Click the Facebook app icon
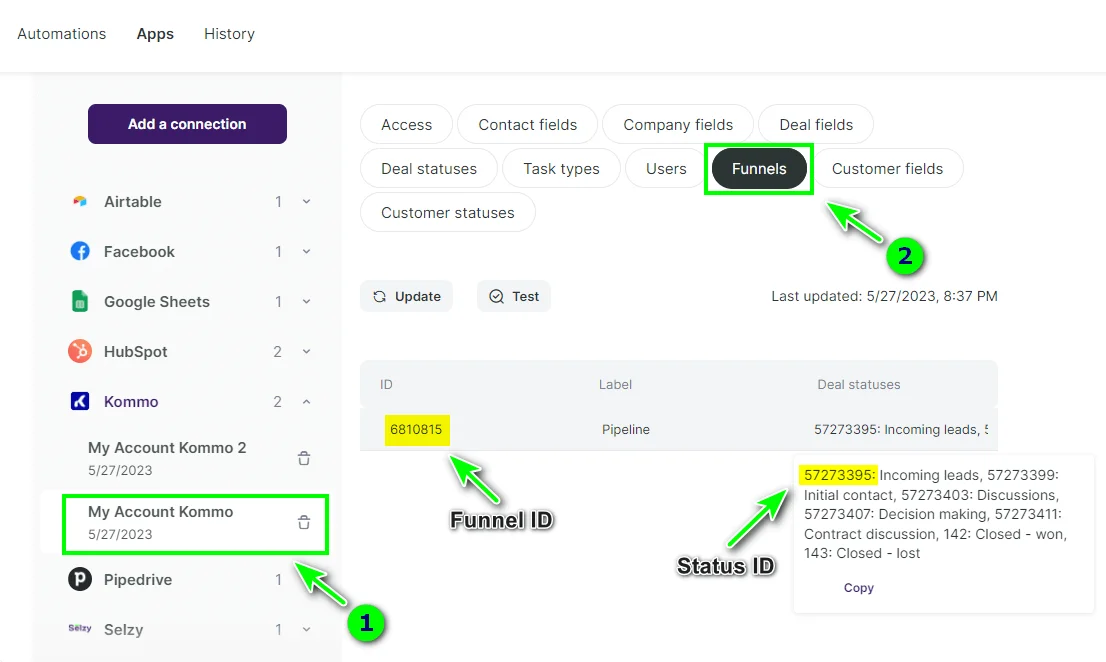This screenshot has width=1106, height=662. [80, 251]
